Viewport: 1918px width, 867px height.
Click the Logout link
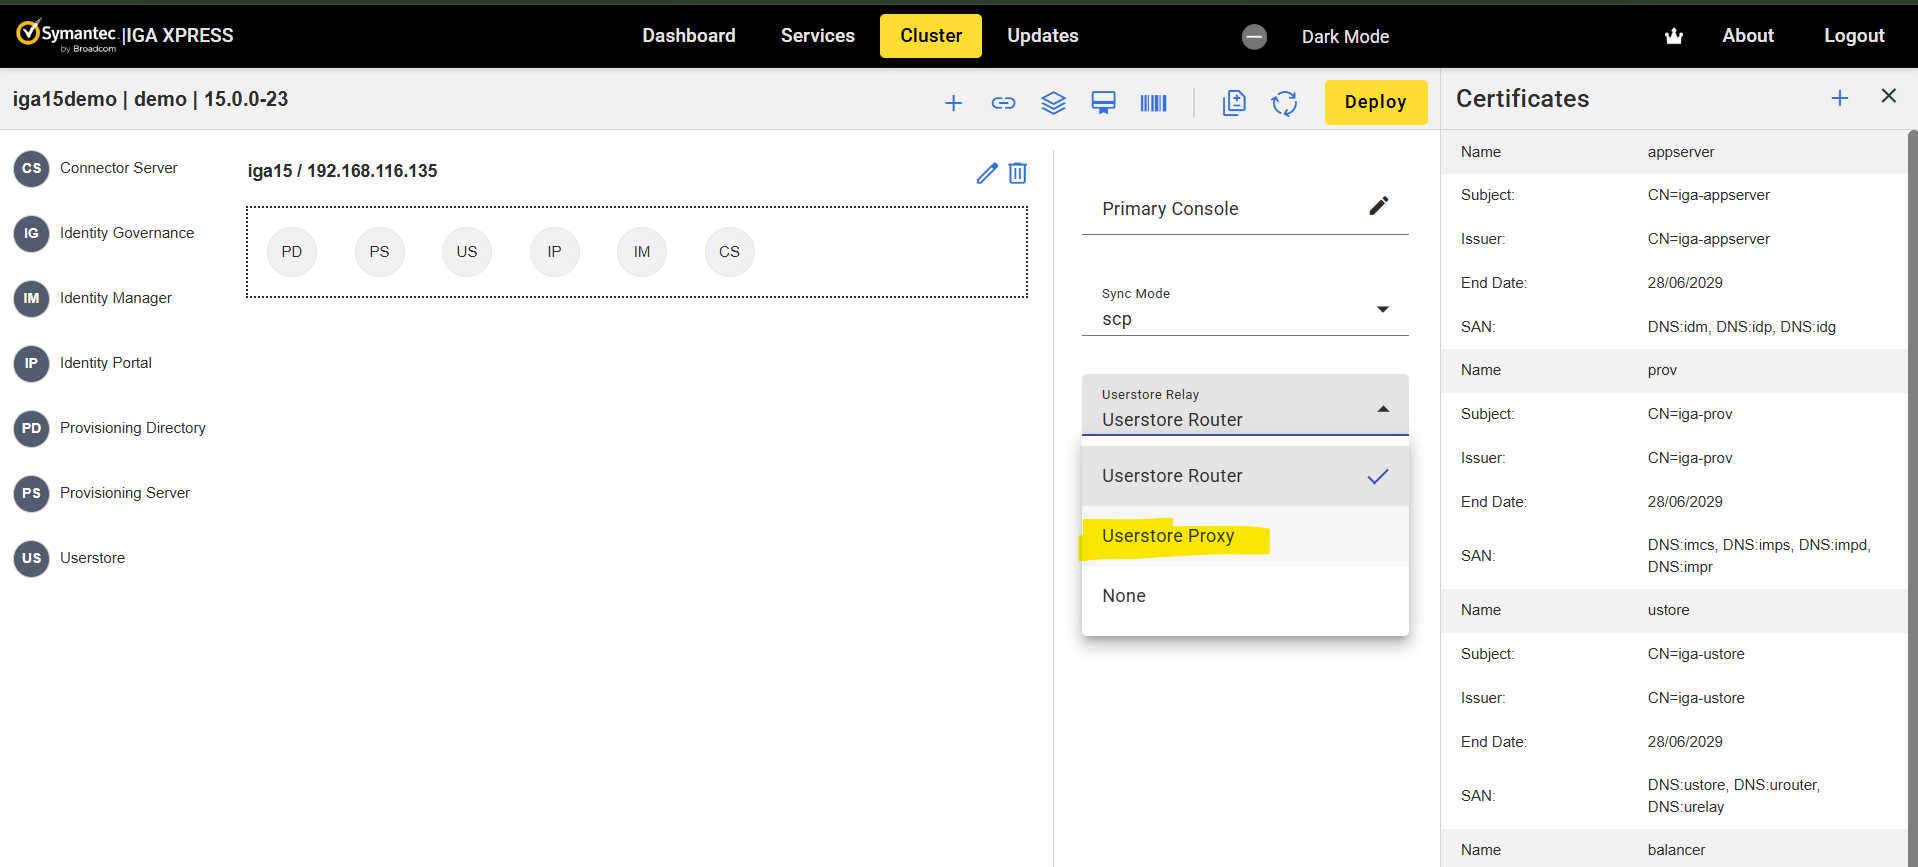(1853, 36)
